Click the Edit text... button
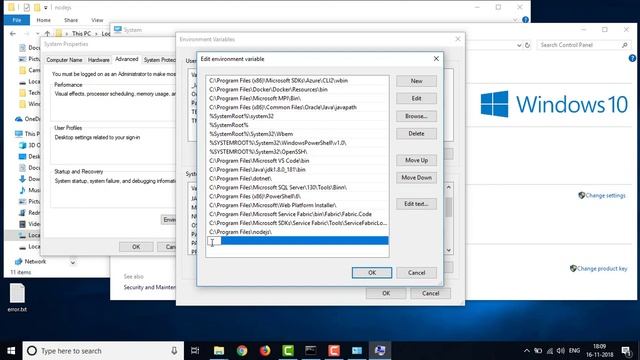 (x=416, y=204)
